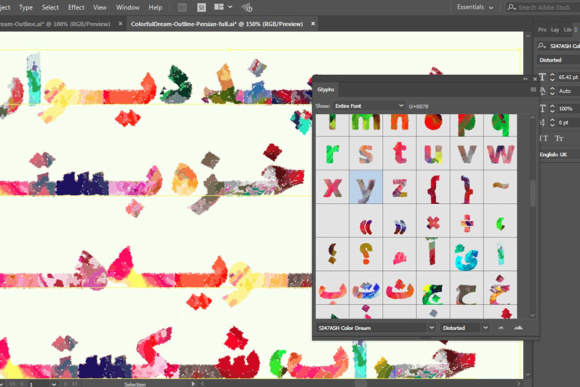Zoom out glyphs with small mountains icon
This screenshot has height=387, width=580.
click(x=501, y=328)
